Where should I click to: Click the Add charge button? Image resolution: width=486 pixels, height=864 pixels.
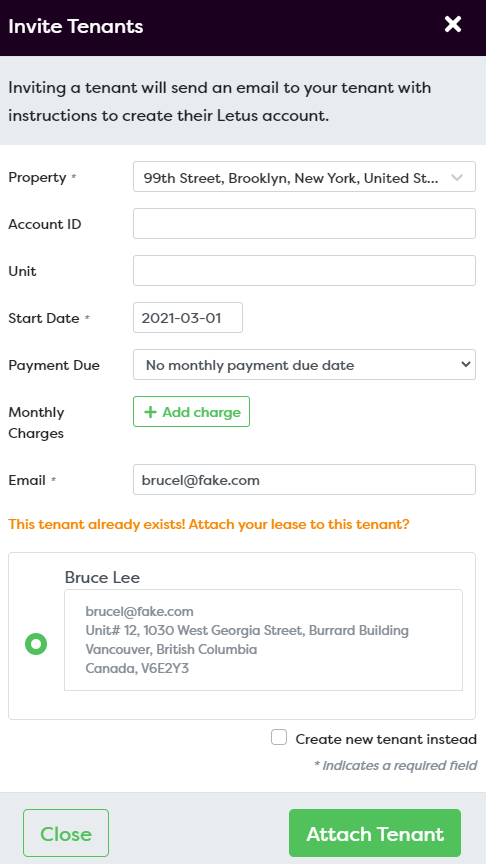point(191,412)
